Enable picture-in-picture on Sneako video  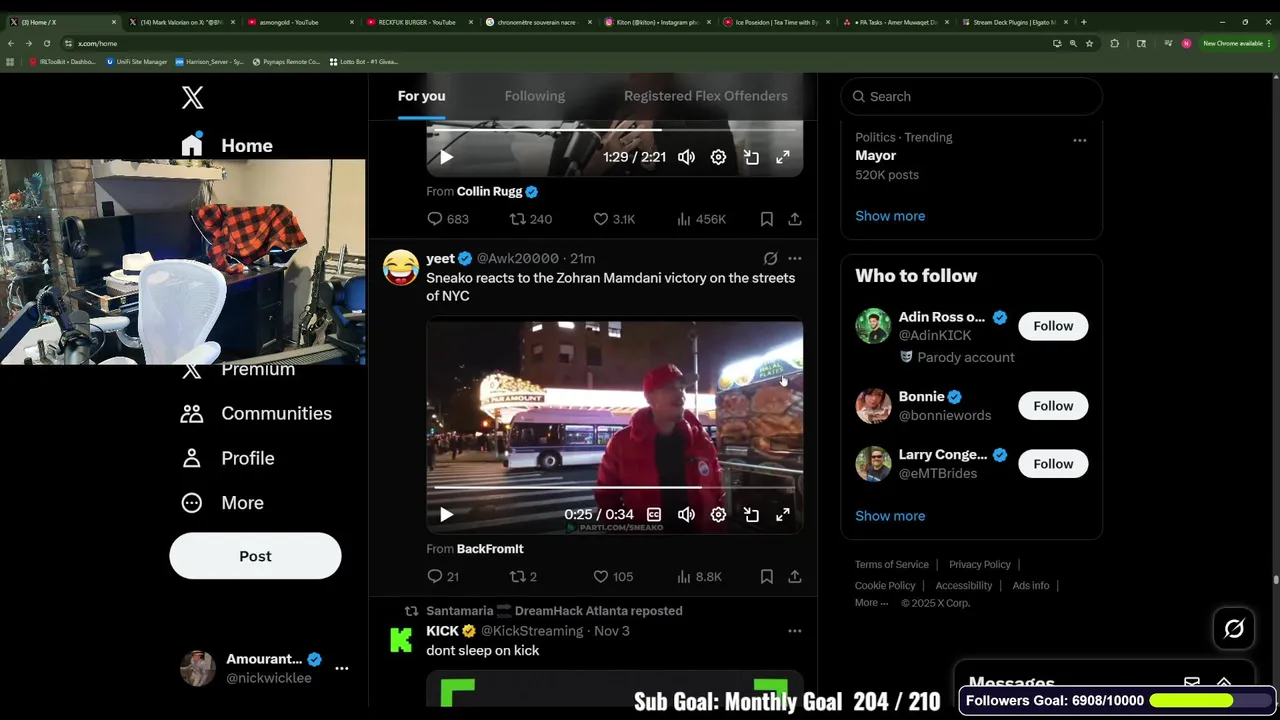(x=751, y=515)
